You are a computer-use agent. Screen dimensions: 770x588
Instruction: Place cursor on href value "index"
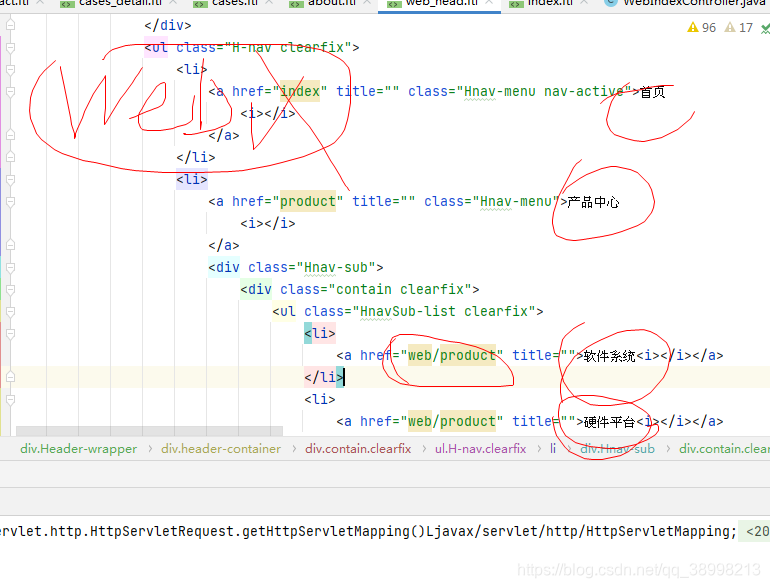pyautogui.click(x=300, y=91)
